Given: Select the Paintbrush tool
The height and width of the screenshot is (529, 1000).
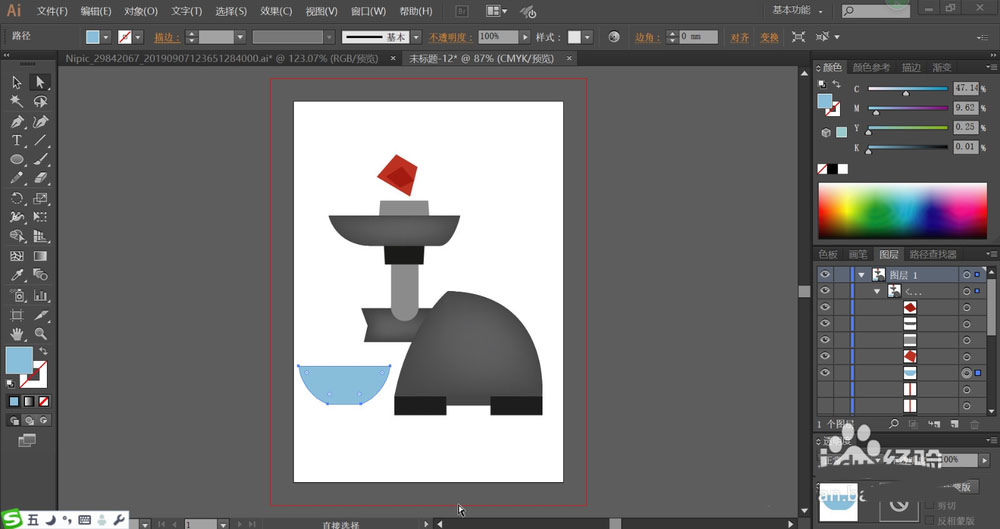Looking at the screenshot, I should point(40,160).
